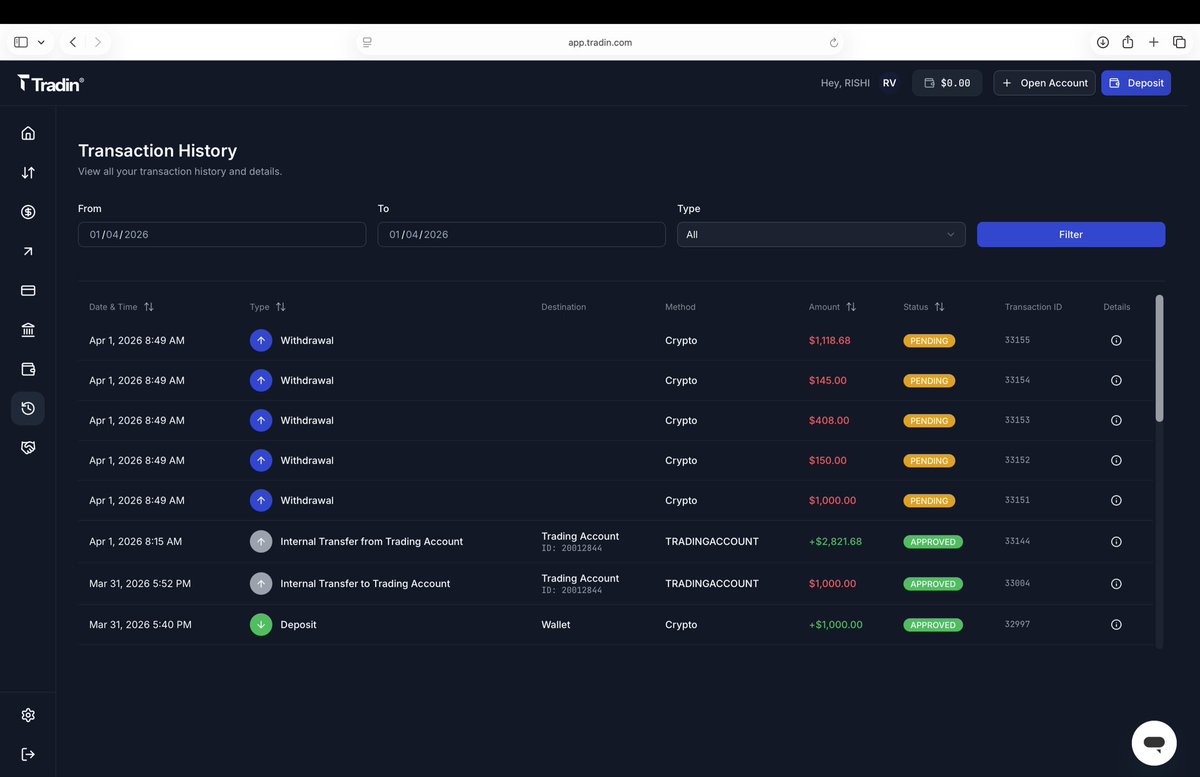Open the bank building icon in sidebar
This screenshot has height=777, width=1200.
tap(28, 330)
